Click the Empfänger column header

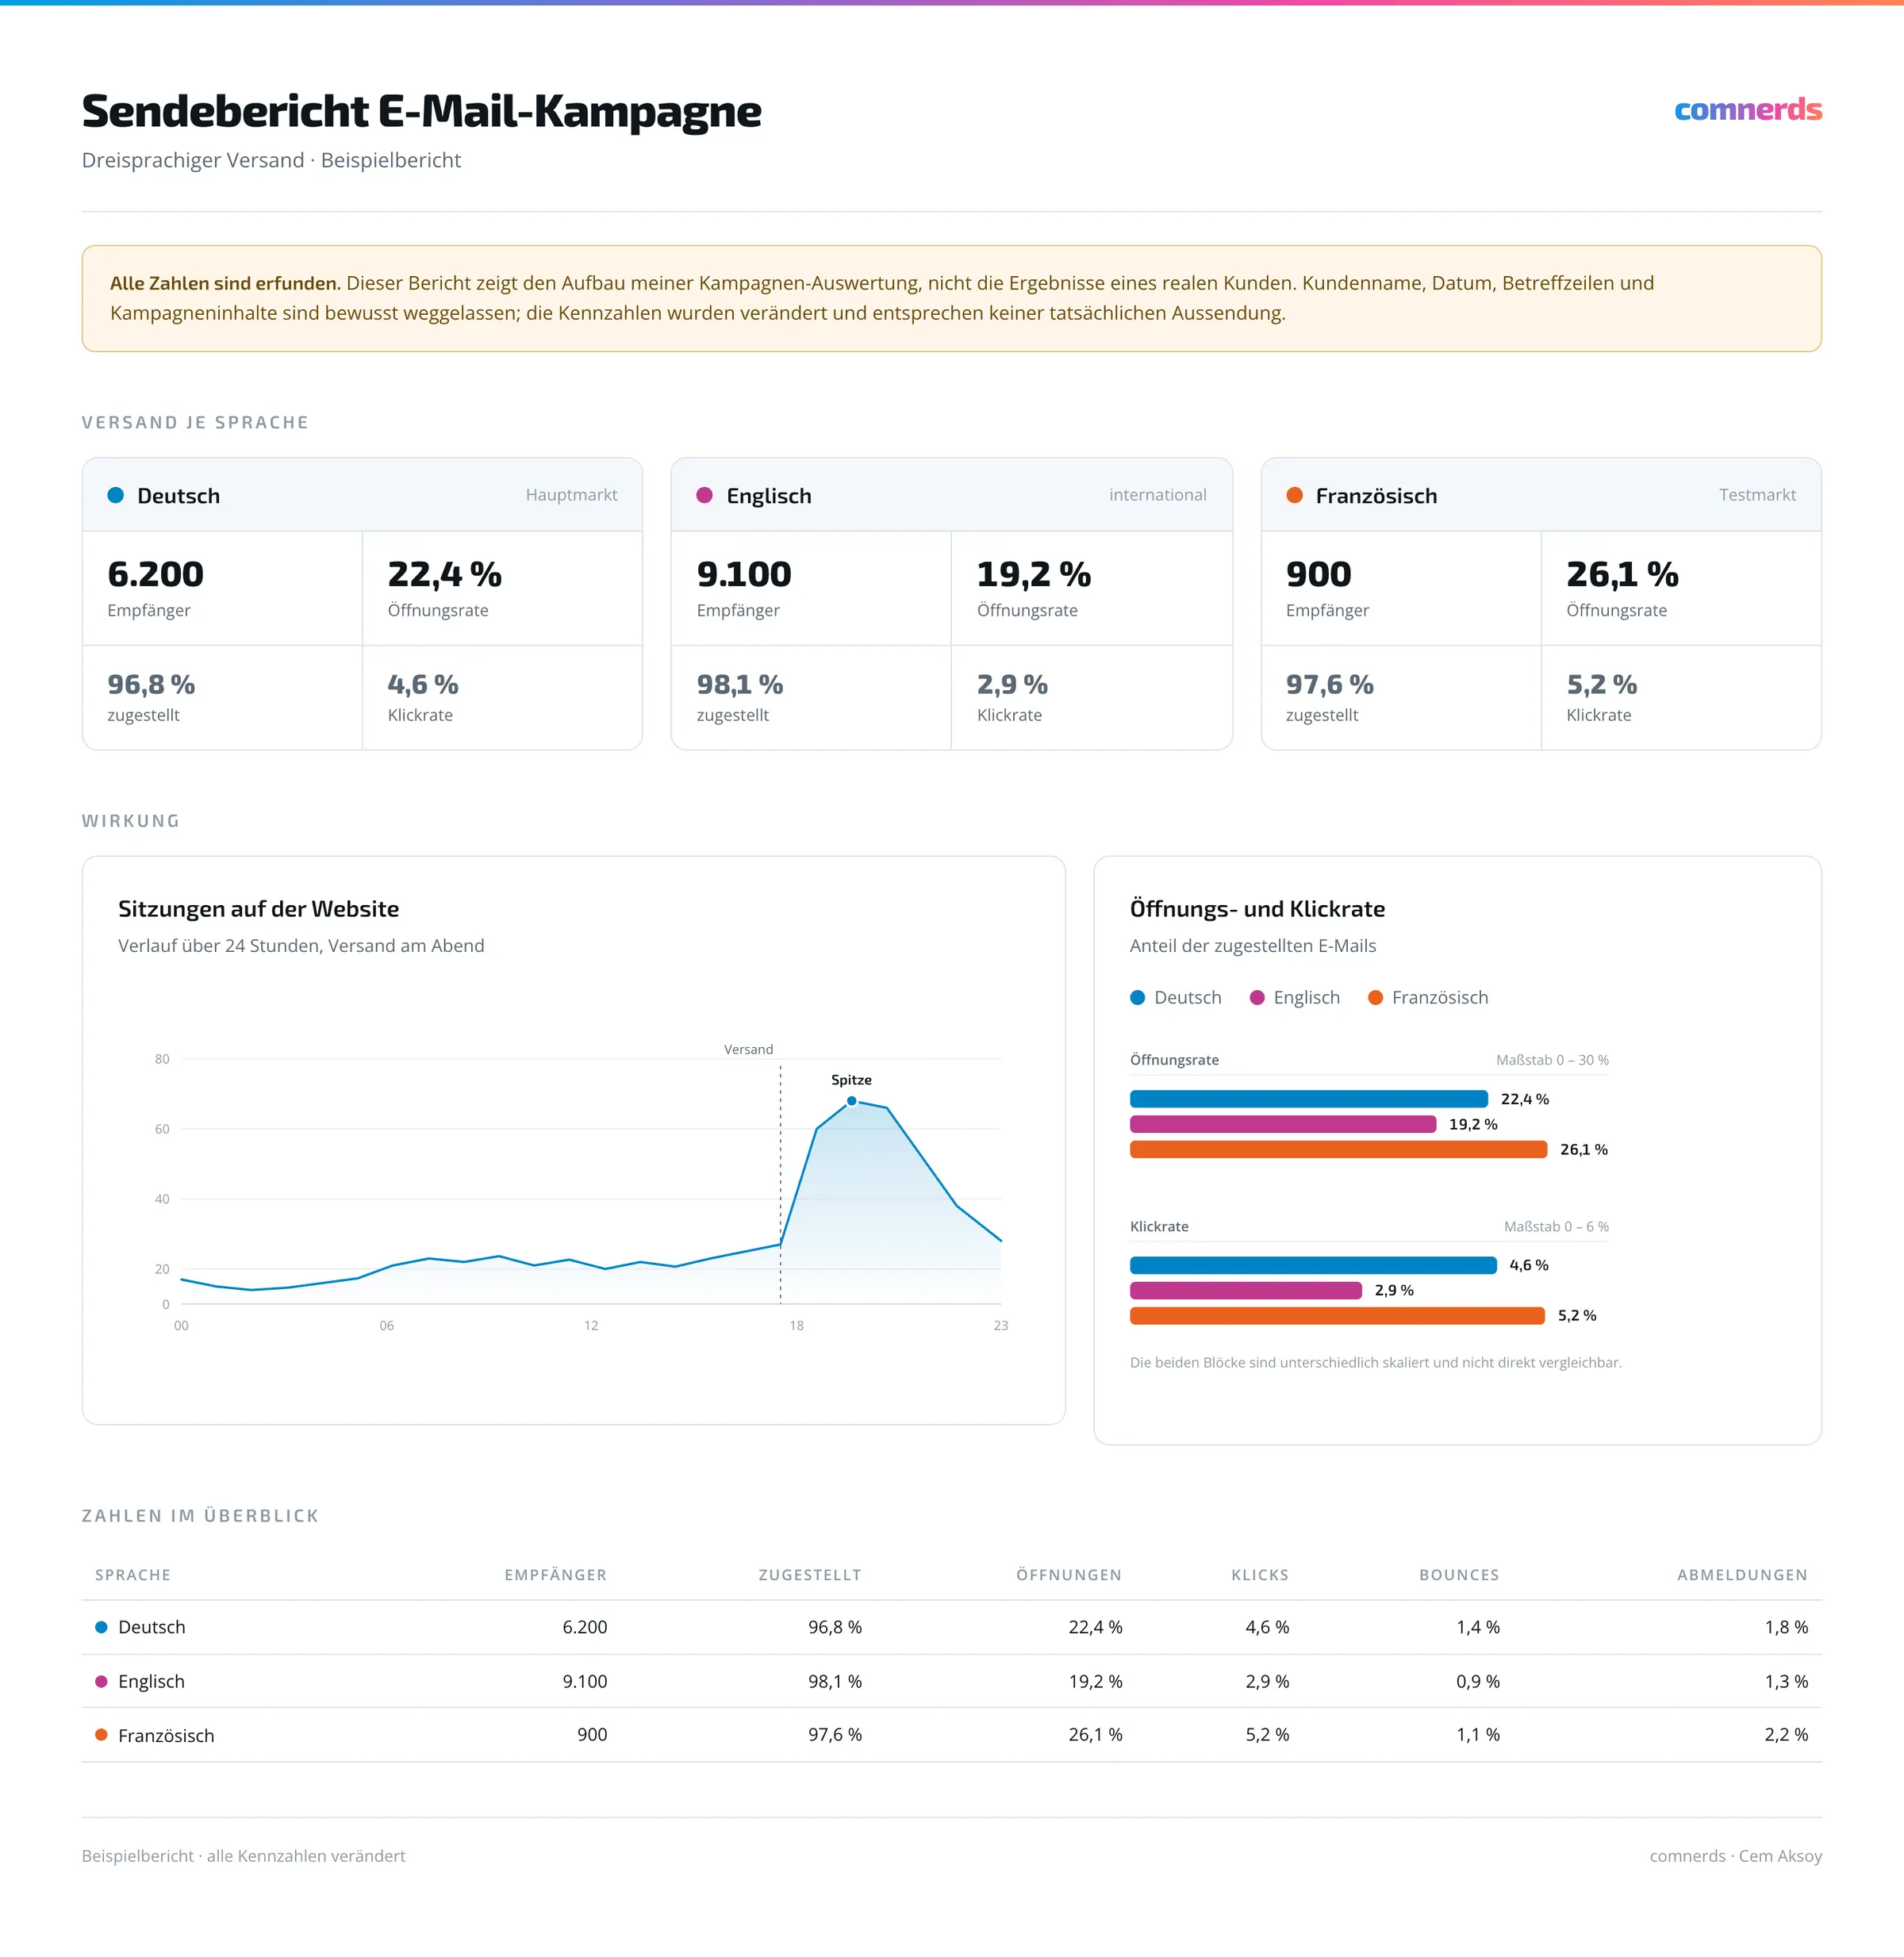(555, 1575)
